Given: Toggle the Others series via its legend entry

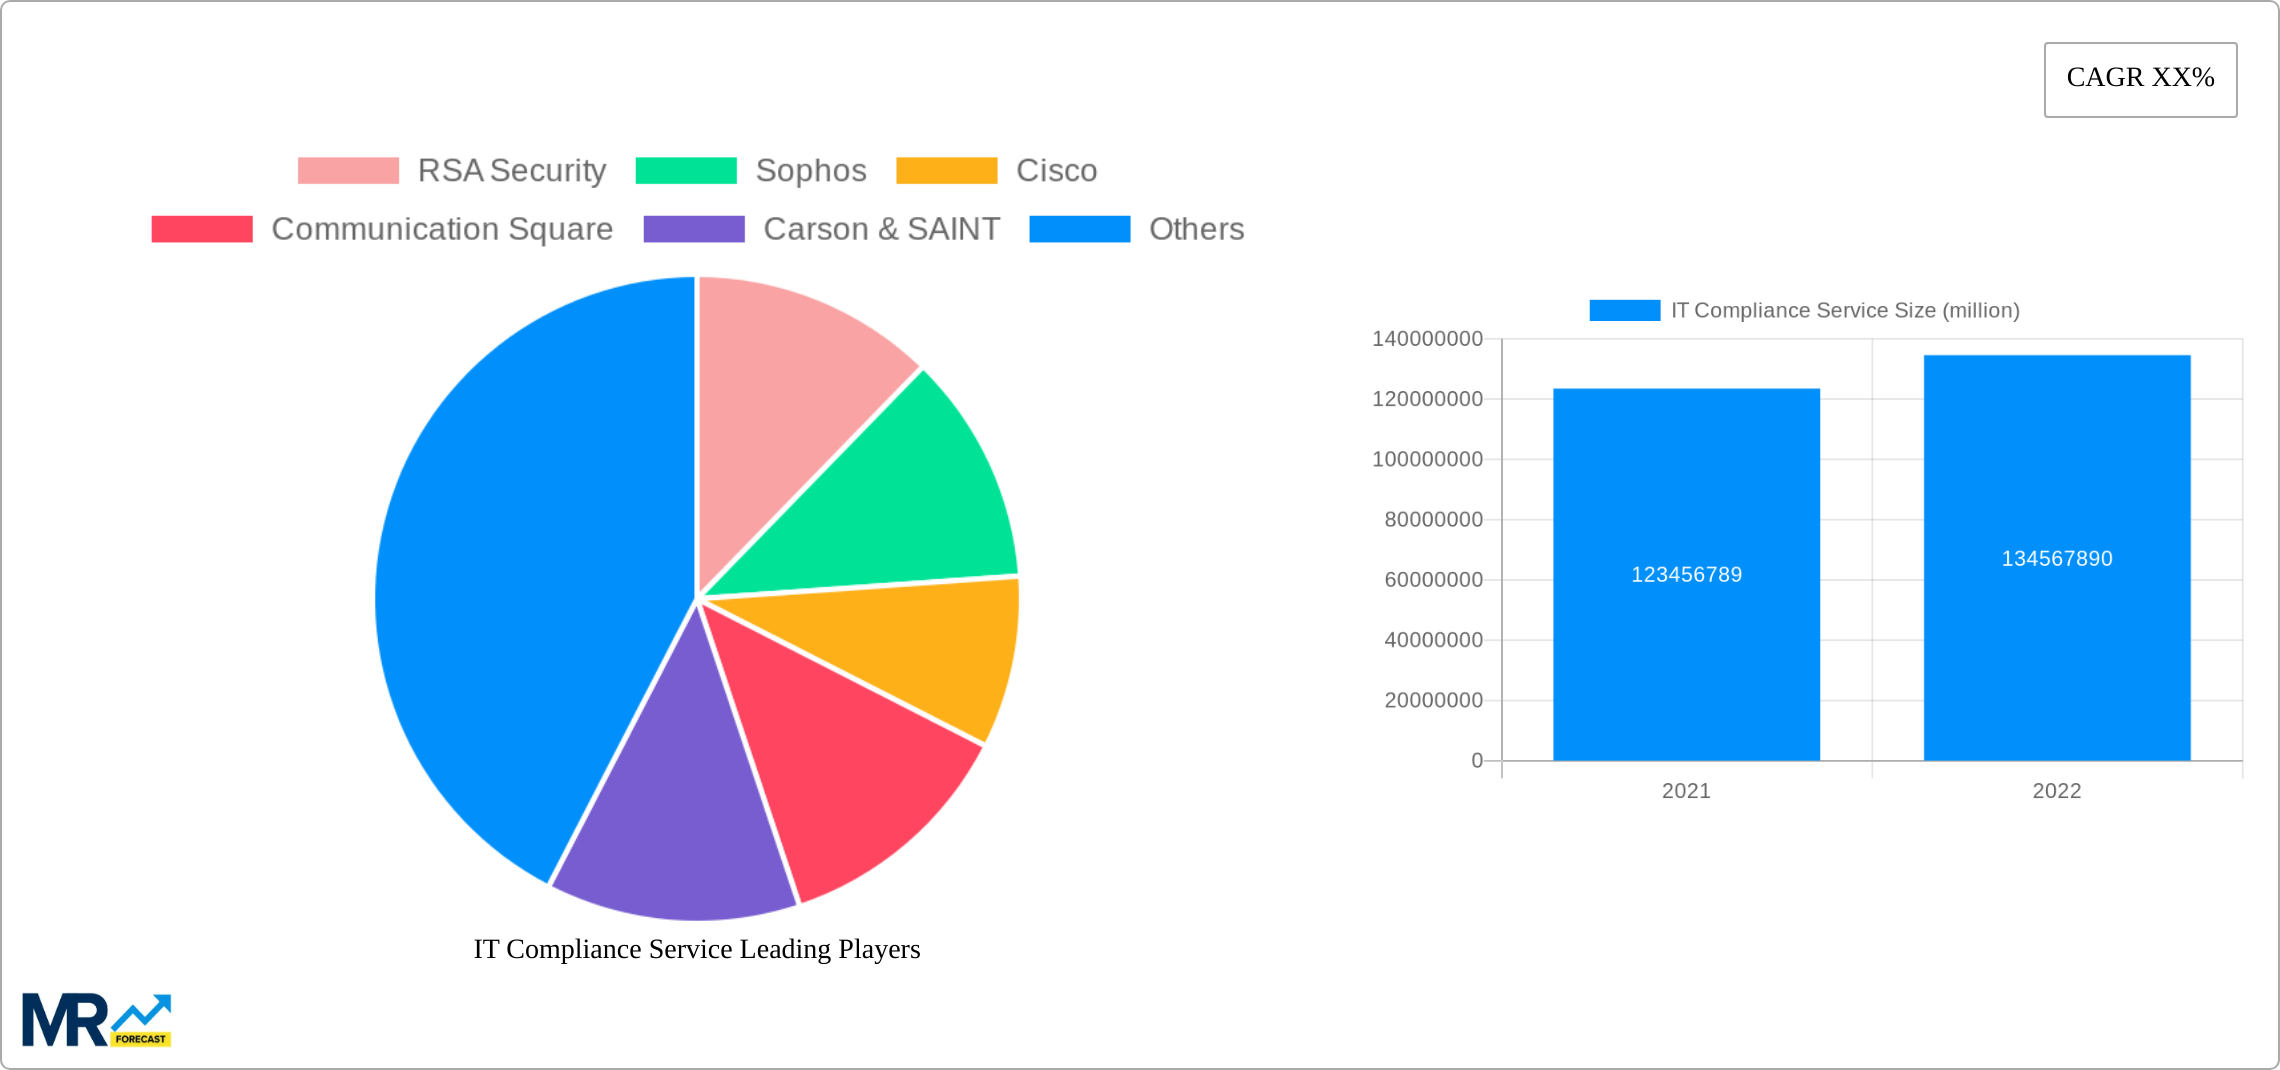Looking at the screenshot, I should 1196,228.
